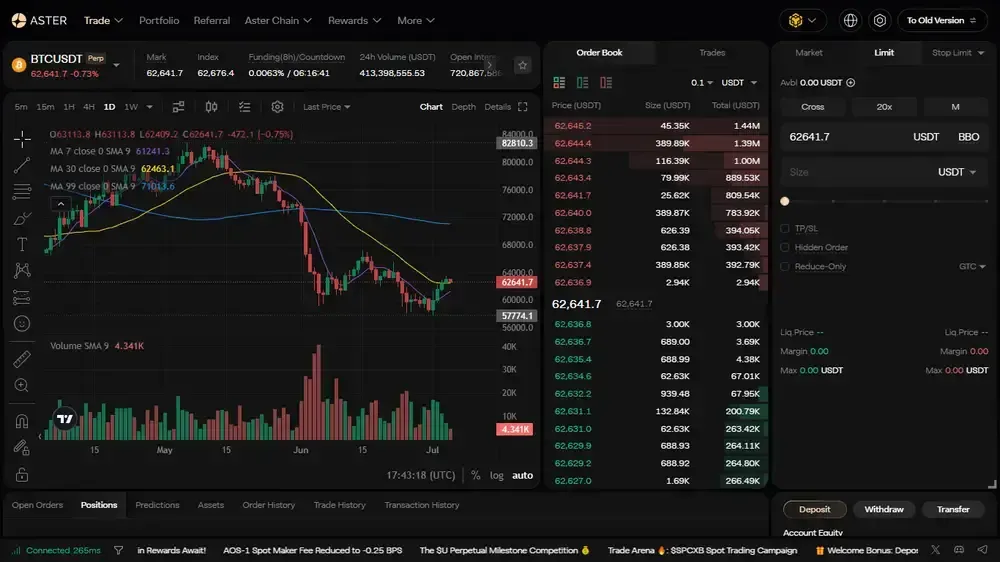Expand chart to fullscreen
Image resolution: width=1000 pixels, height=562 pixels.
click(x=523, y=107)
